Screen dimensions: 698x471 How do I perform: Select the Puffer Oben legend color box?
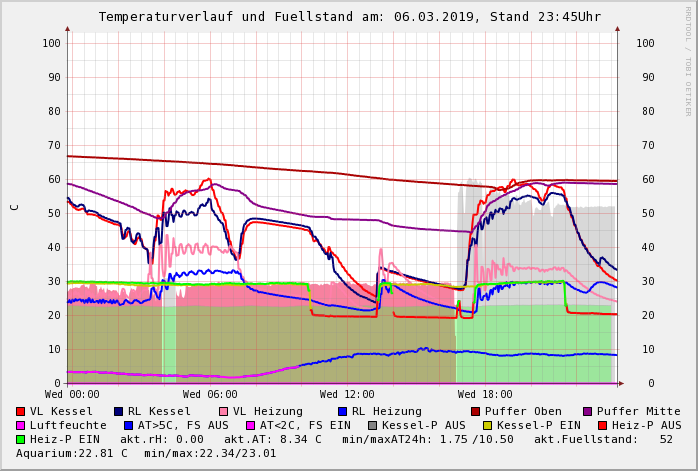475,411
